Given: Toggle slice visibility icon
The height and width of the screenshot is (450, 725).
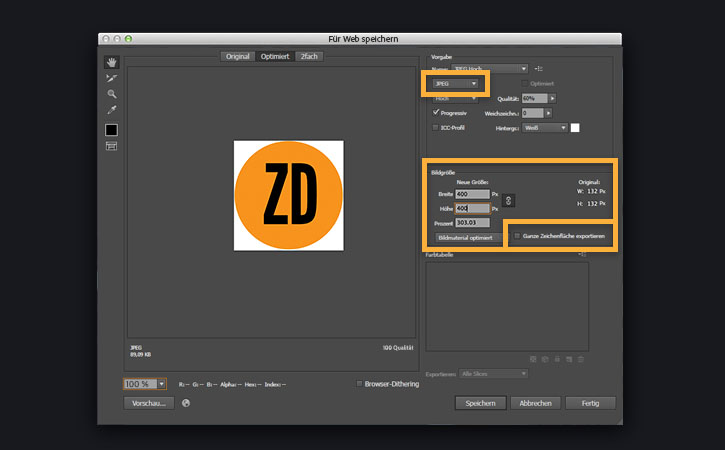Looking at the screenshot, I should coord(111,146).
